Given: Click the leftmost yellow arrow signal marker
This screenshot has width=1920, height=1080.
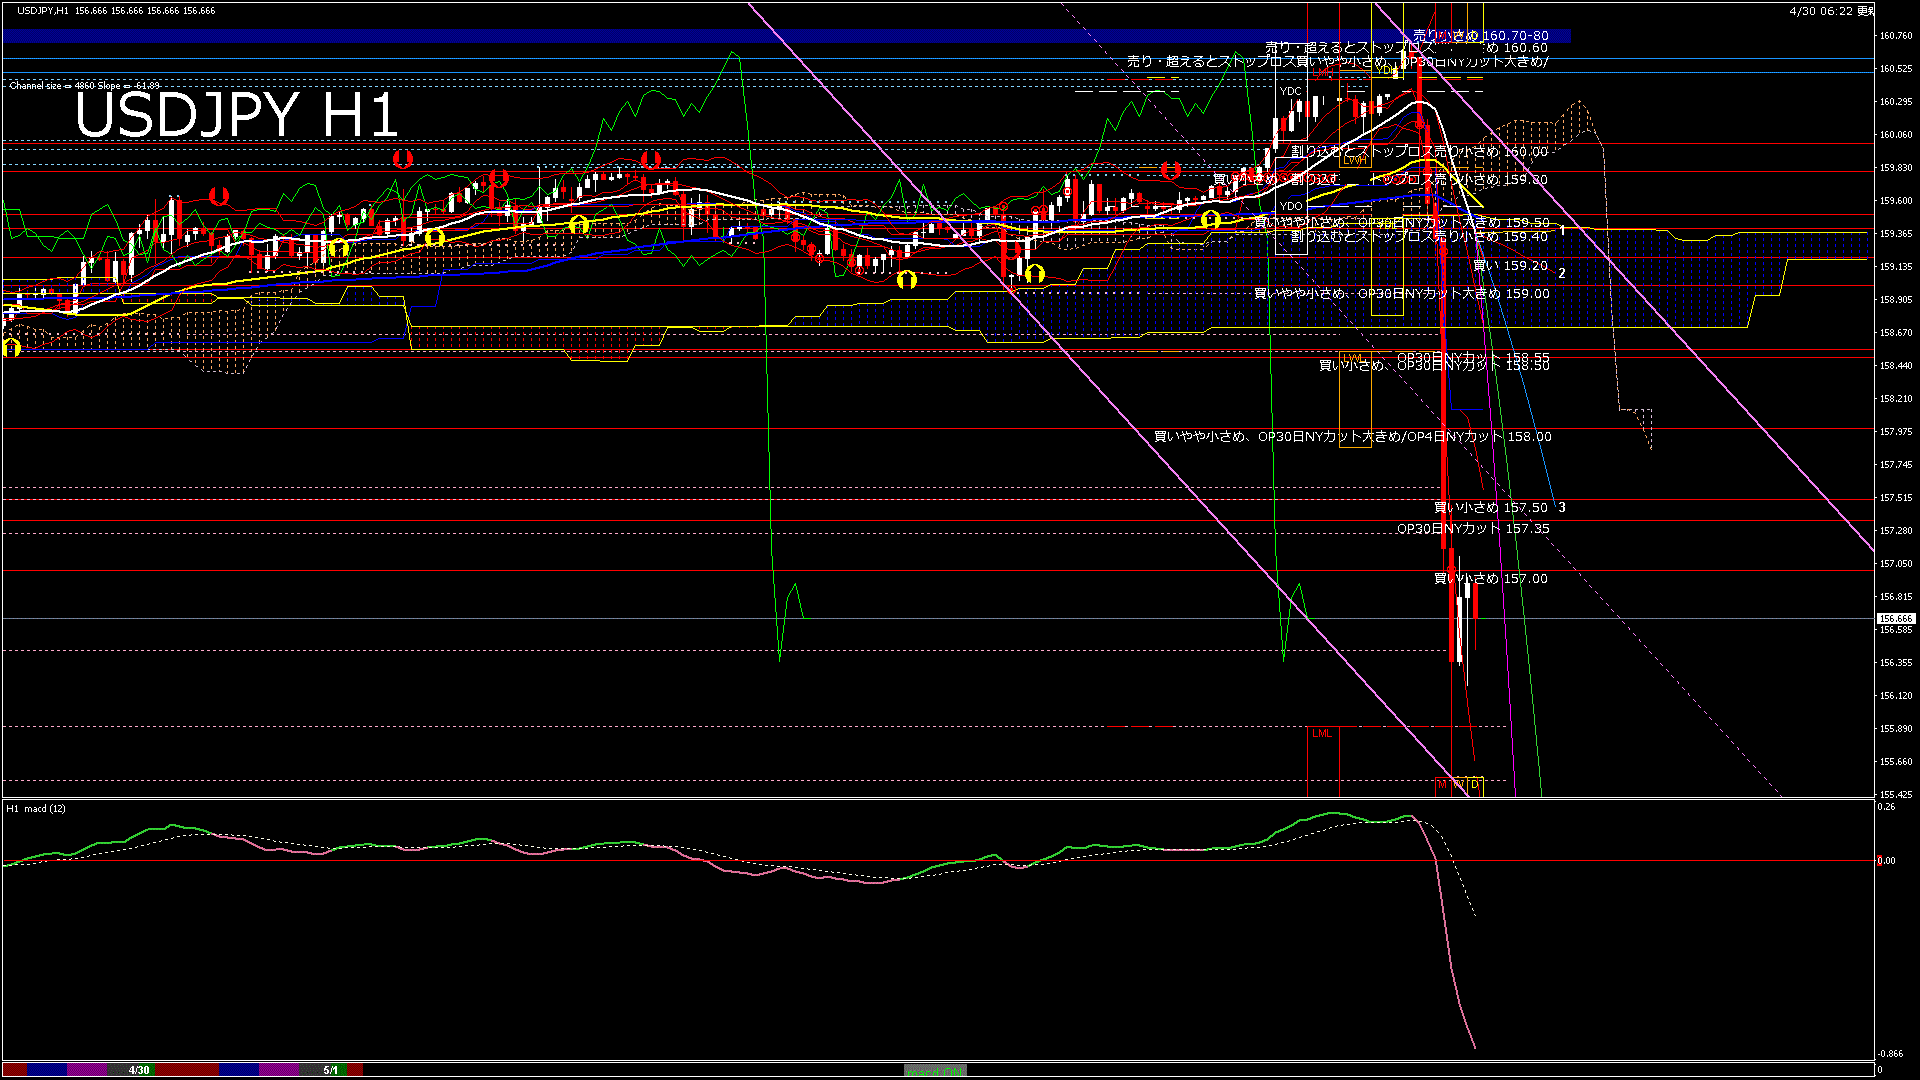Looking at the screenshot, I should point(12,348).
